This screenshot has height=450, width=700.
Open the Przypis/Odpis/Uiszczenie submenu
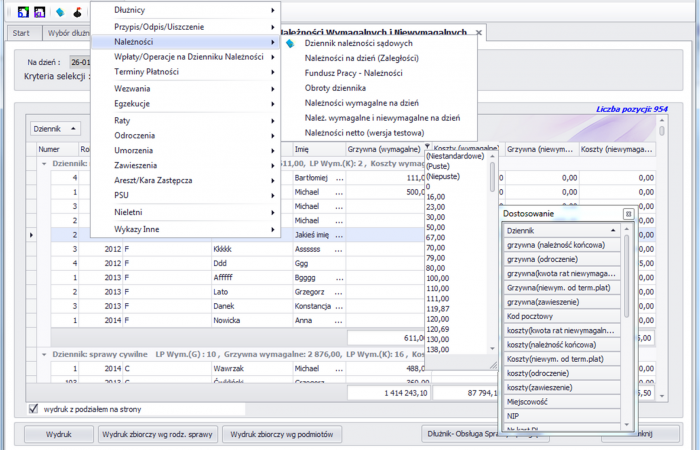click(x=185, y=27)
